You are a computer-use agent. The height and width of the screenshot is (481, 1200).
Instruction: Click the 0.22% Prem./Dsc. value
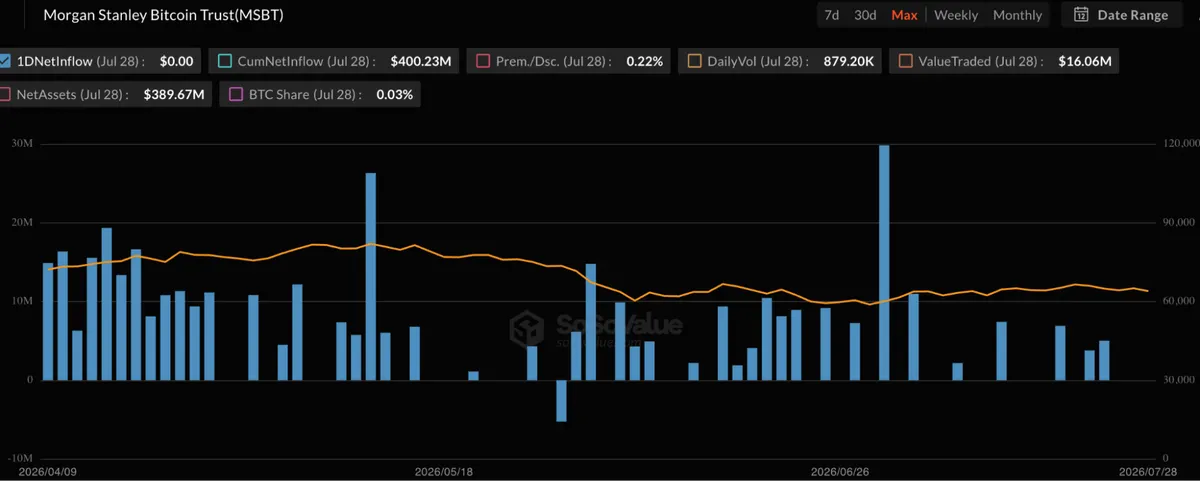point(644,61)
